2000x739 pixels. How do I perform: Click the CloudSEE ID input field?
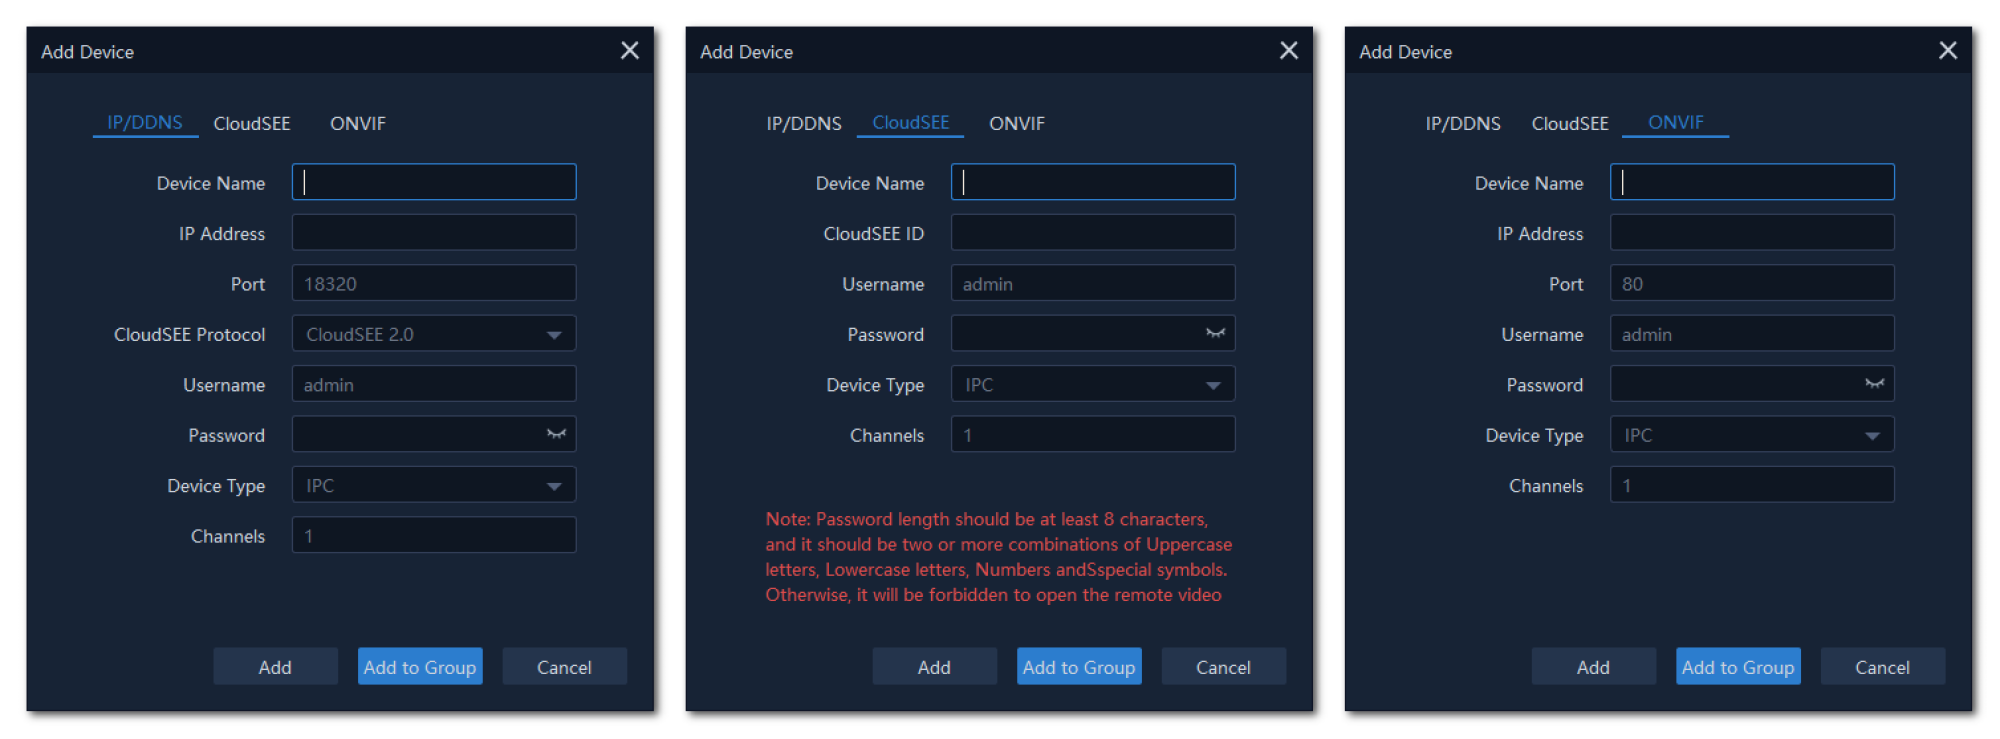[x=1092, y=233]
